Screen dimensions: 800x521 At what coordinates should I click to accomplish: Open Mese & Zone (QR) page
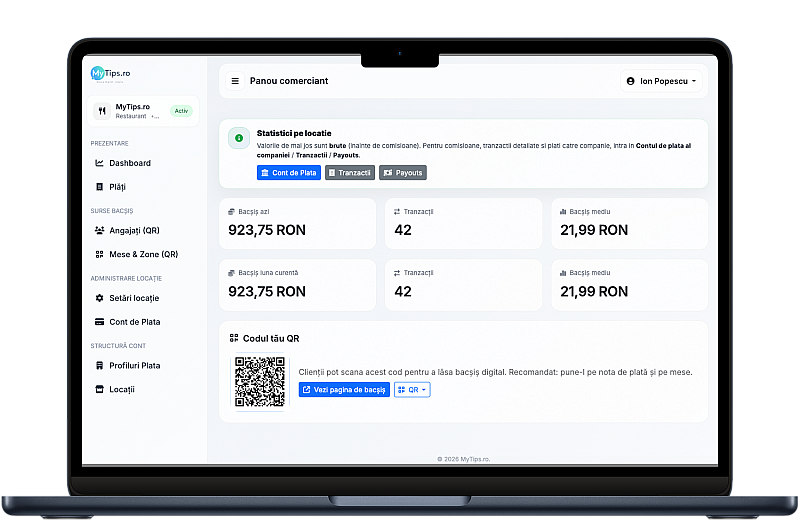click(143, 254)
